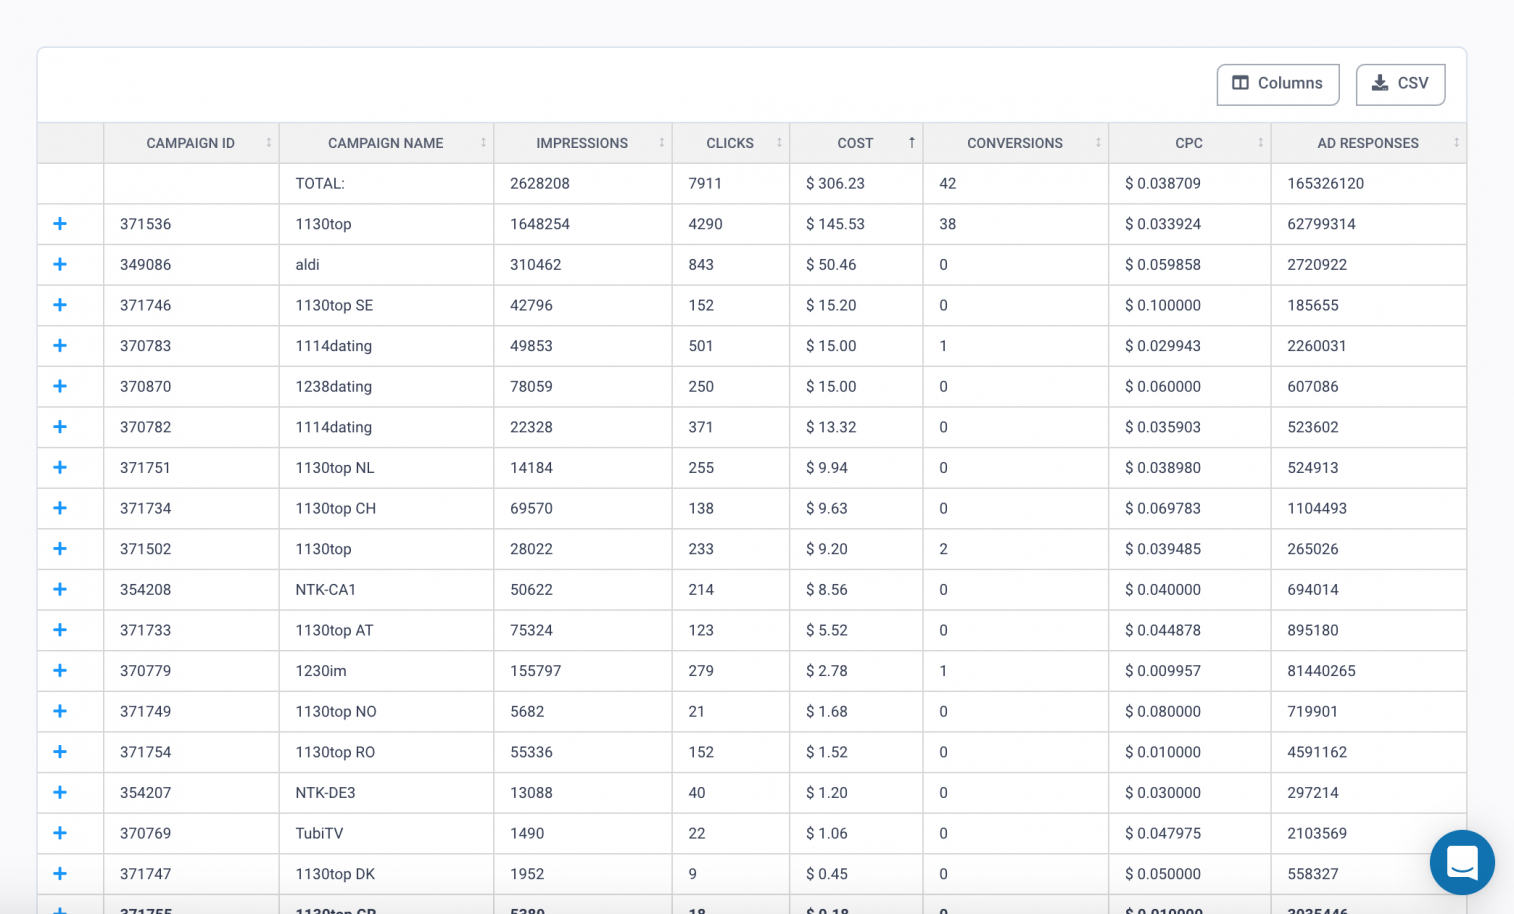Image resolution: width=1514 pixels, height=914 pixels.
Task: Click plus icon for NTK-CA1 campaign
Action: click(x=60, y=589)
